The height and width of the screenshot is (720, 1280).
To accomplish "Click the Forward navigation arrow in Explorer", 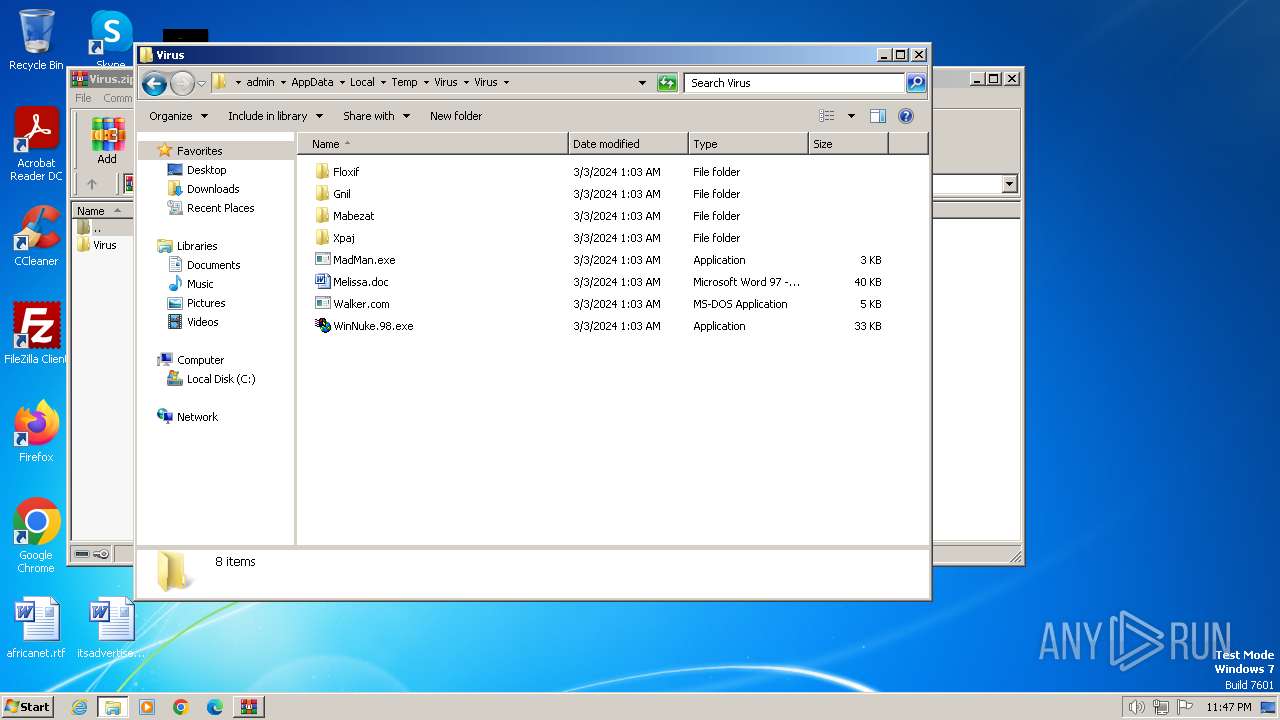I will [182, 83].
